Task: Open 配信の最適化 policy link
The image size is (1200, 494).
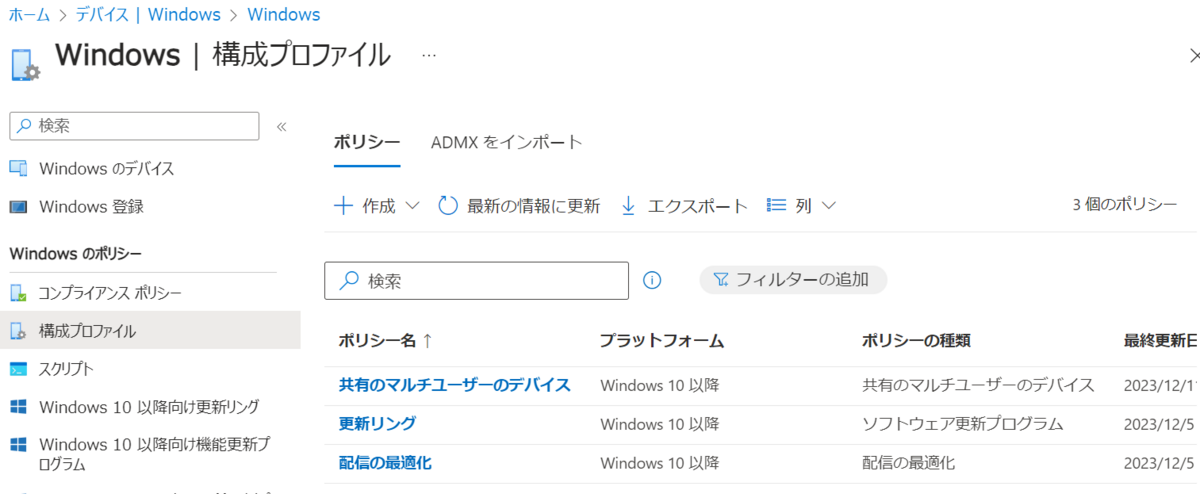Action: point(386,463)
